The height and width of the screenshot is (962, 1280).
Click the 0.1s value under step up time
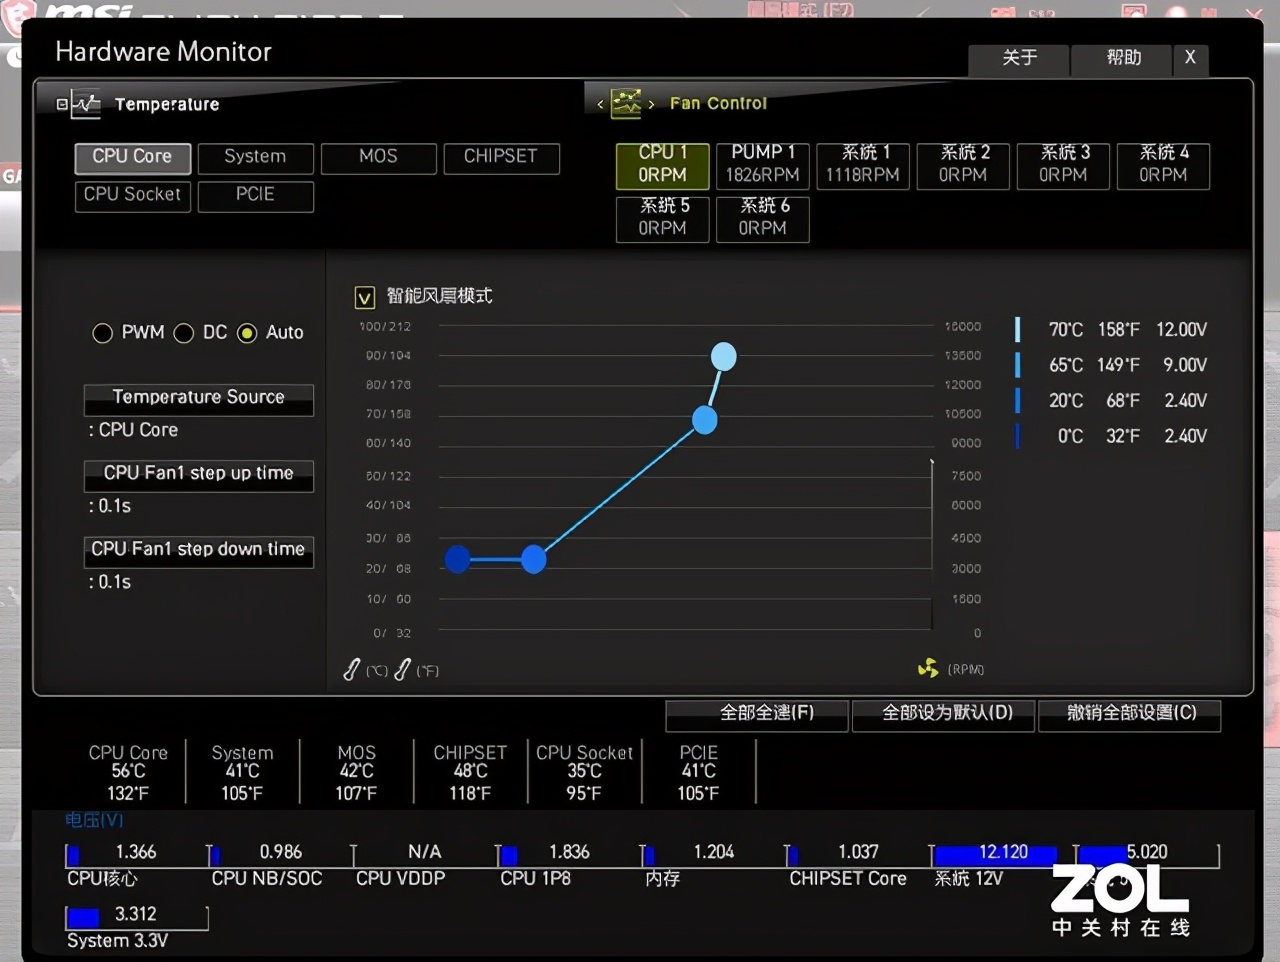pos(110,507)
